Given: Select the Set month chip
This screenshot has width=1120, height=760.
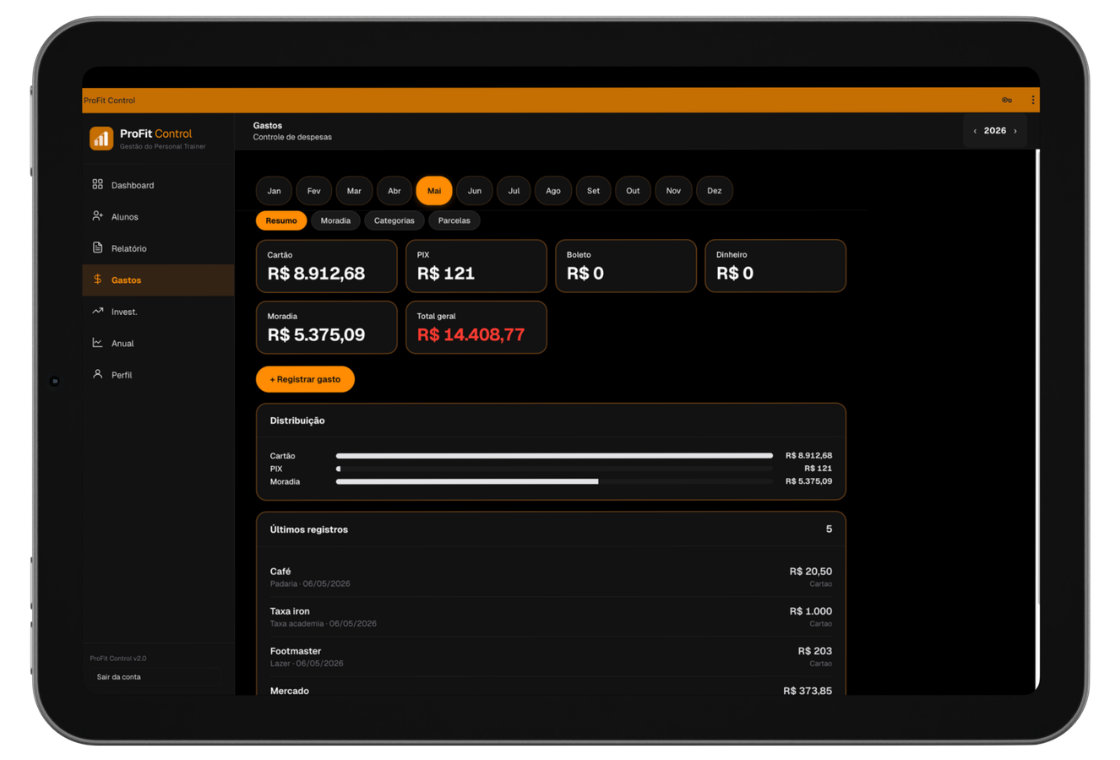Looking at the screenshot, I should pos(594,191).
